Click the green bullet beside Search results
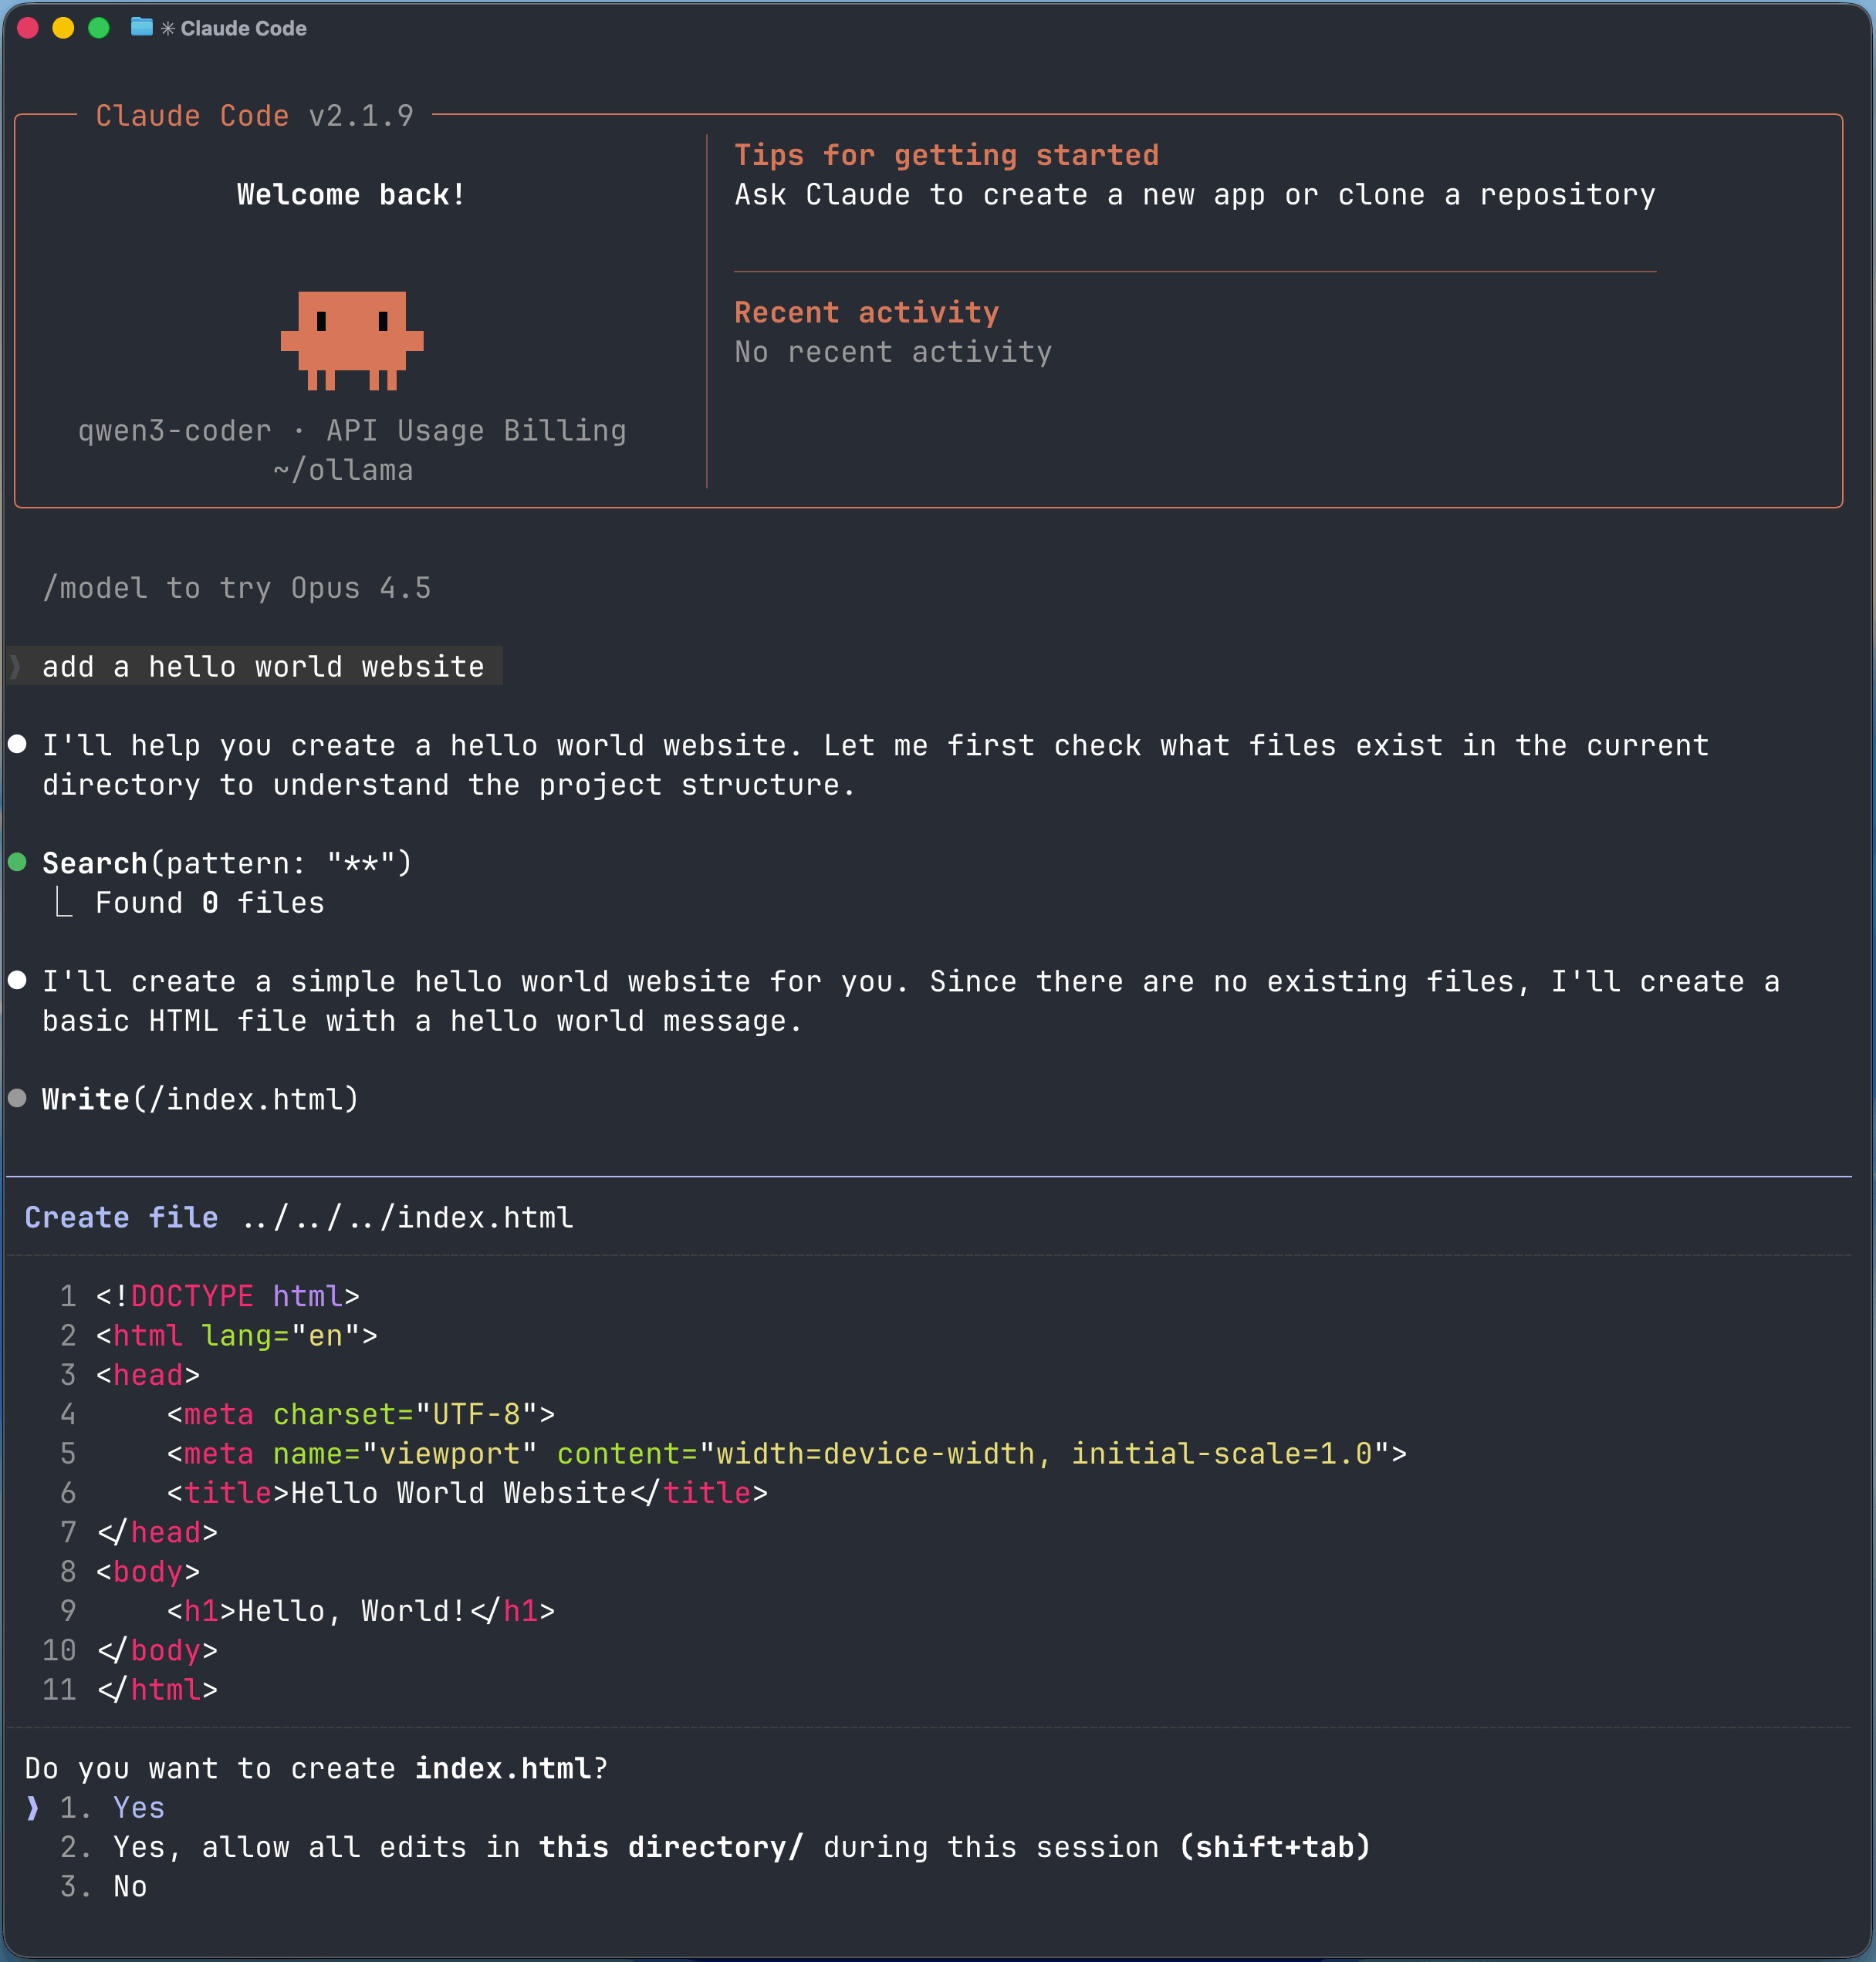Screen dimensions: 1876x1962 (17, 862)
